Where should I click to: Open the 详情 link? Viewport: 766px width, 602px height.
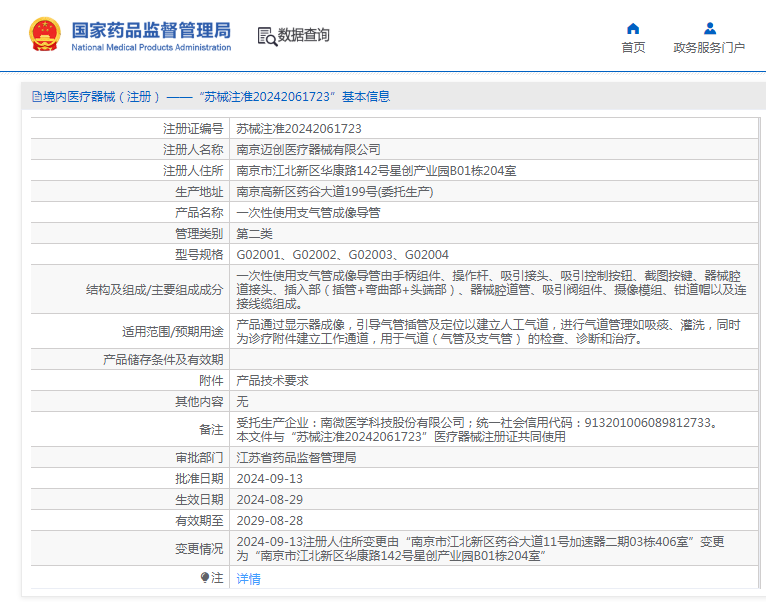point(248,578)
